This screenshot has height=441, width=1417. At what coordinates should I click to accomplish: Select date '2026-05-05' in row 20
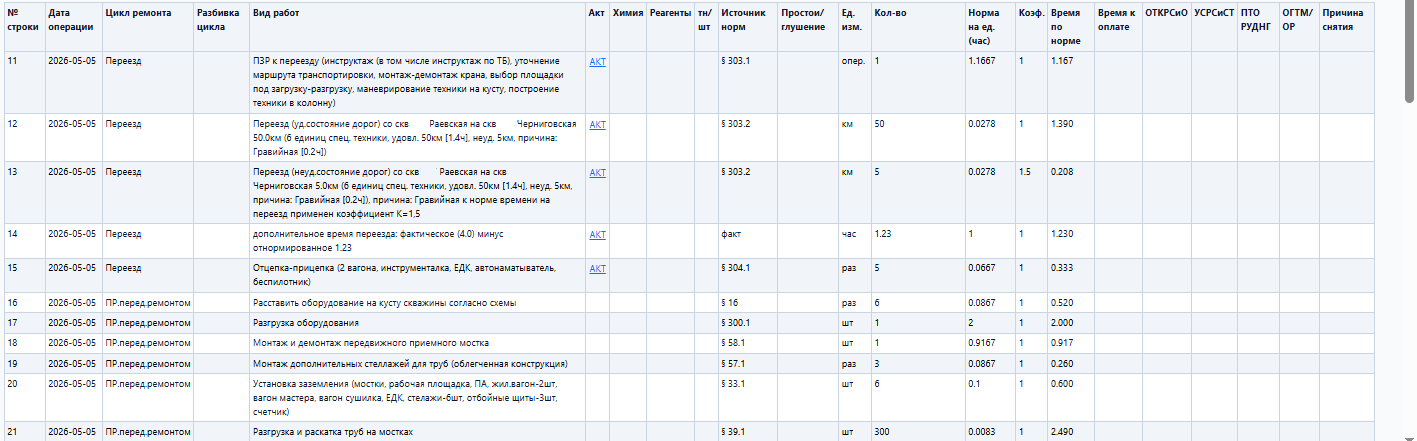point(73,397)
